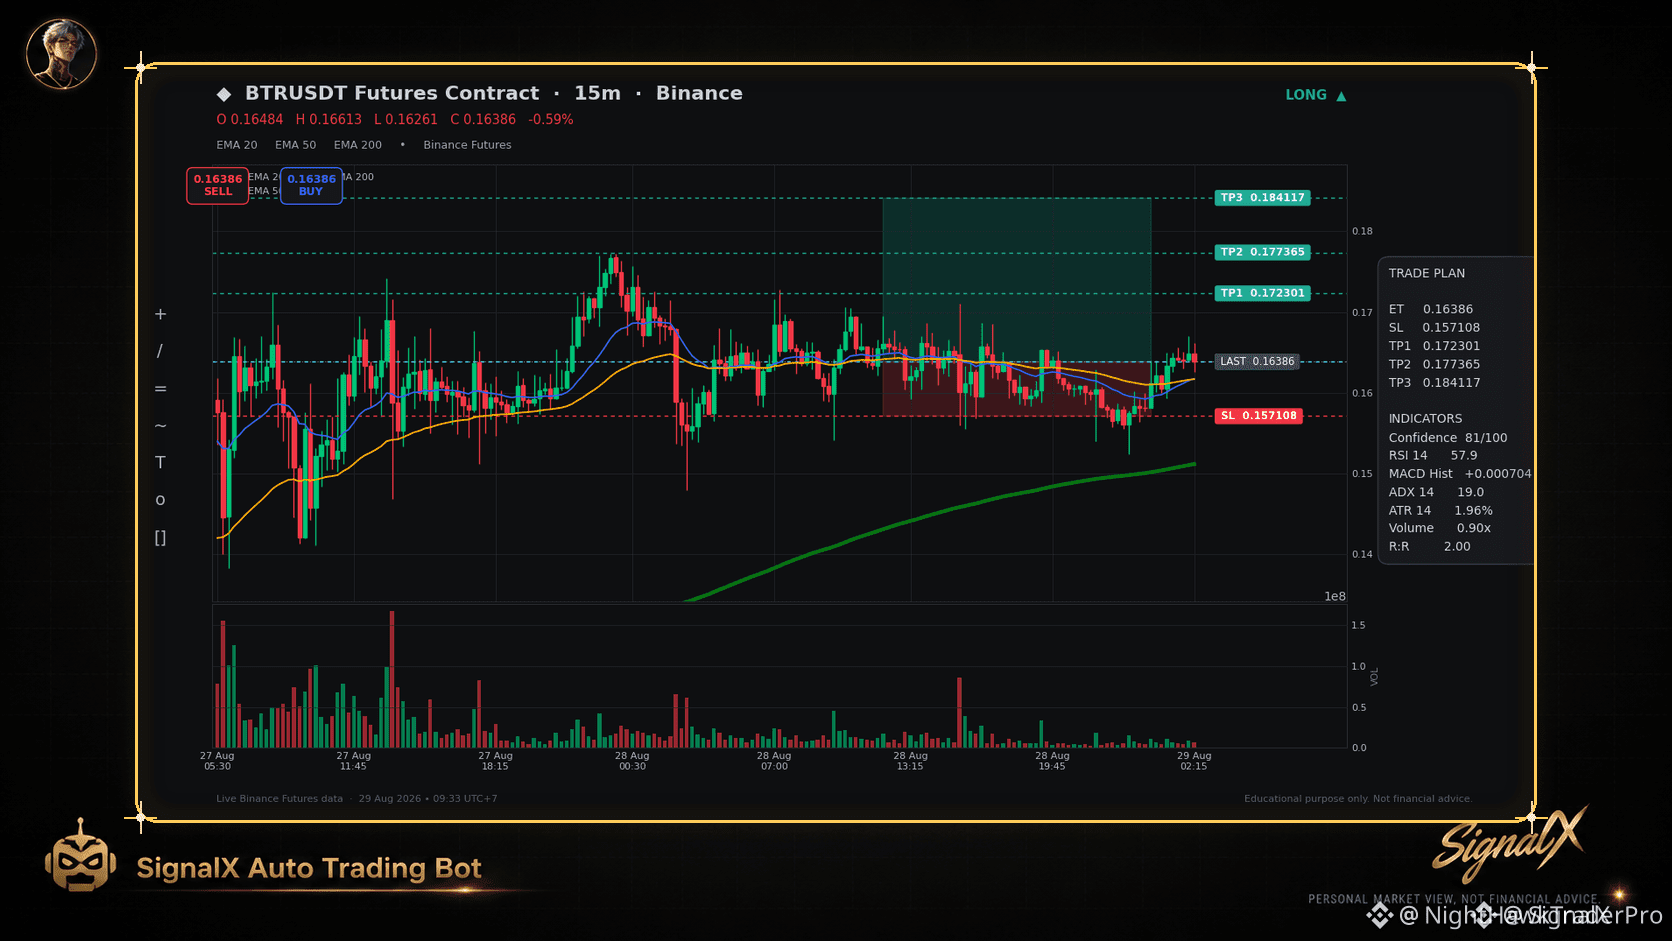Click the ET 0.16386 entry row
This screenshot has height=941, width=1672.
click(1431, 310)
